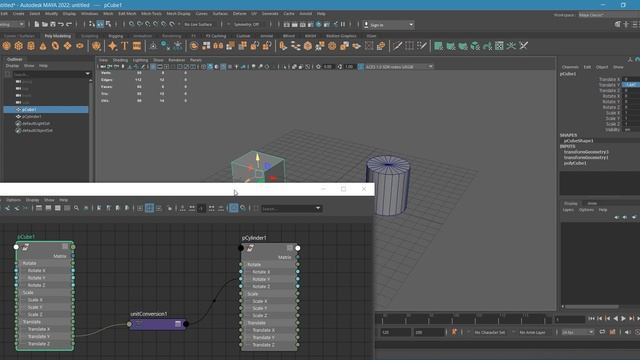Open the Multi-Cut tool in the shelf
The width and height of the screenshot is (640, 360).
(x=398, y=46)
